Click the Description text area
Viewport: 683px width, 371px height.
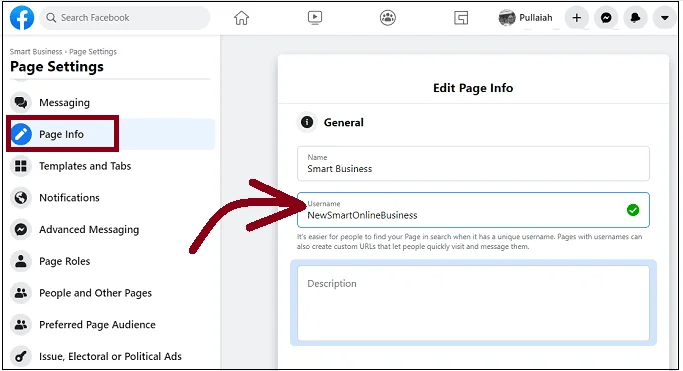pyautogui.click(x=473, y=303)
